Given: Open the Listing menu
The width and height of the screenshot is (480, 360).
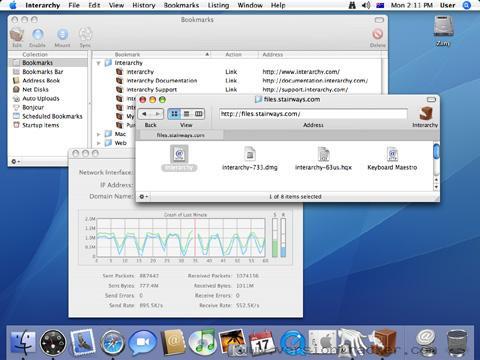Looking at the screenshot, I should point(218,5).
